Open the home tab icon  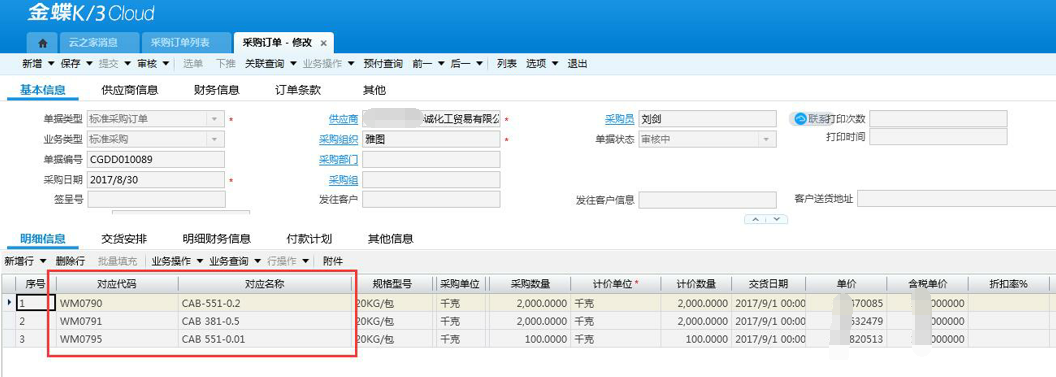(x=42, y=42)
